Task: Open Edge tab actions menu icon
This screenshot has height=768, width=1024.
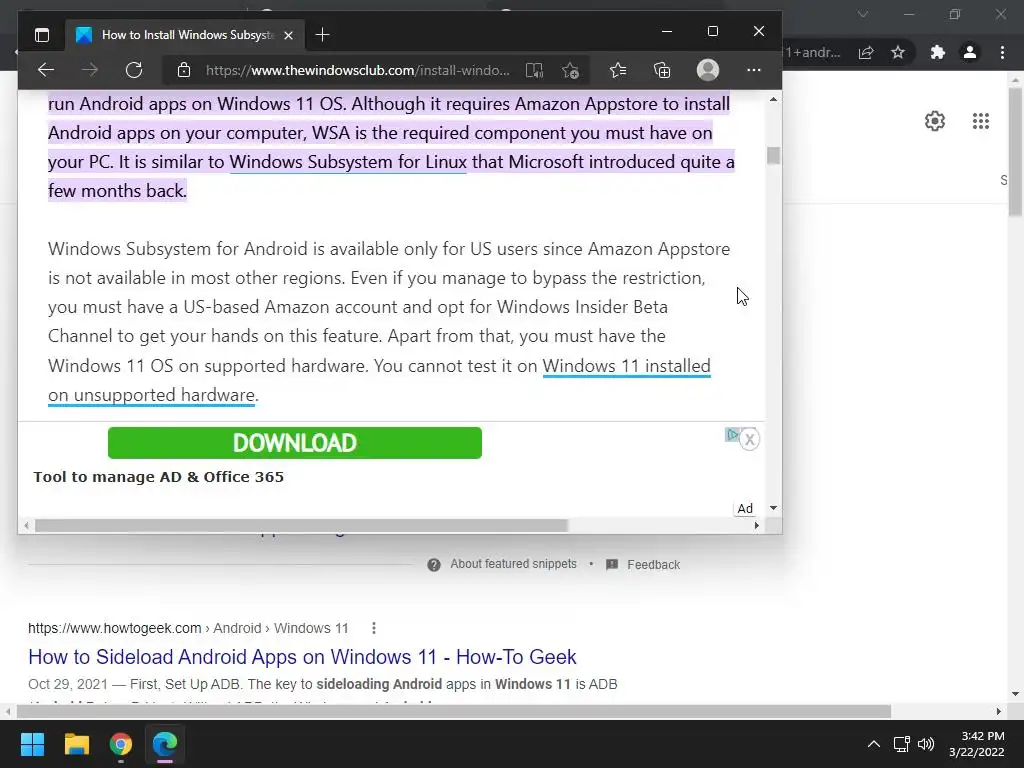Action: click(42, 35)
